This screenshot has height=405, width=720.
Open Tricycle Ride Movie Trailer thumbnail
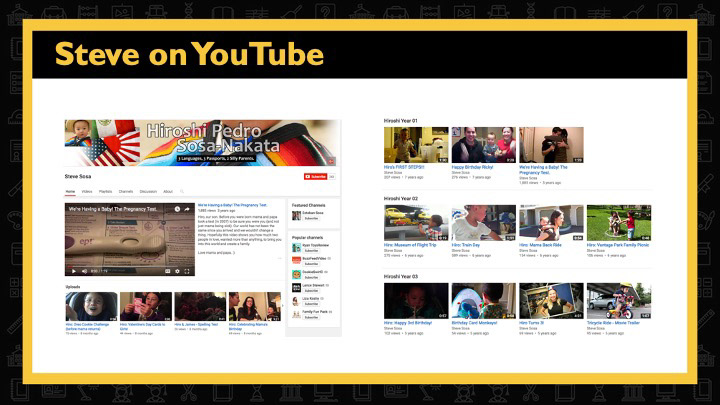(619, 301)
